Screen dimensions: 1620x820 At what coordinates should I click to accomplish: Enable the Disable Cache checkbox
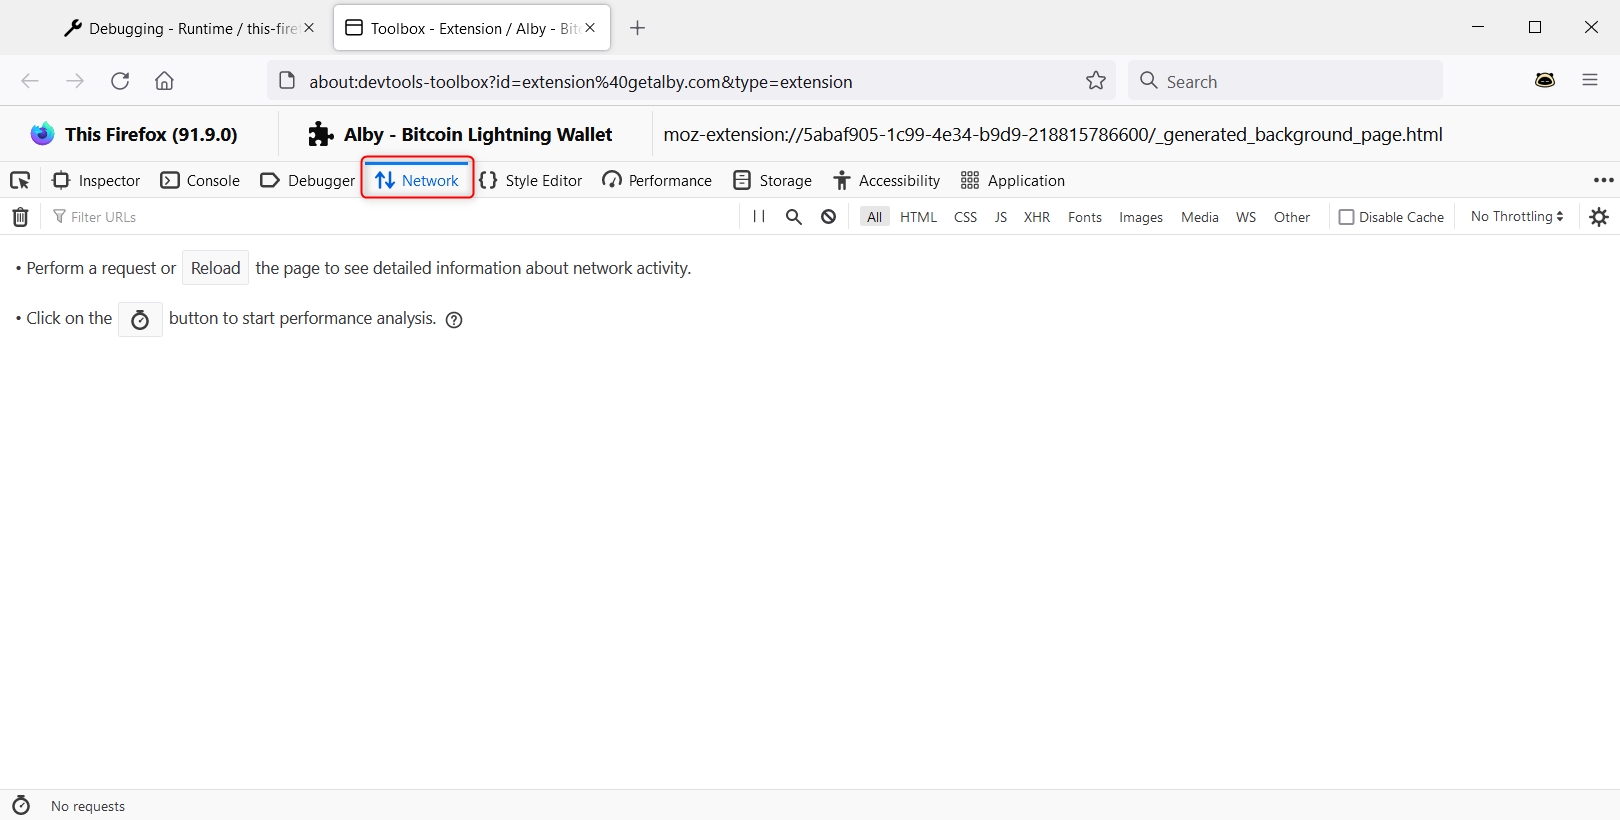[1346, 217]
